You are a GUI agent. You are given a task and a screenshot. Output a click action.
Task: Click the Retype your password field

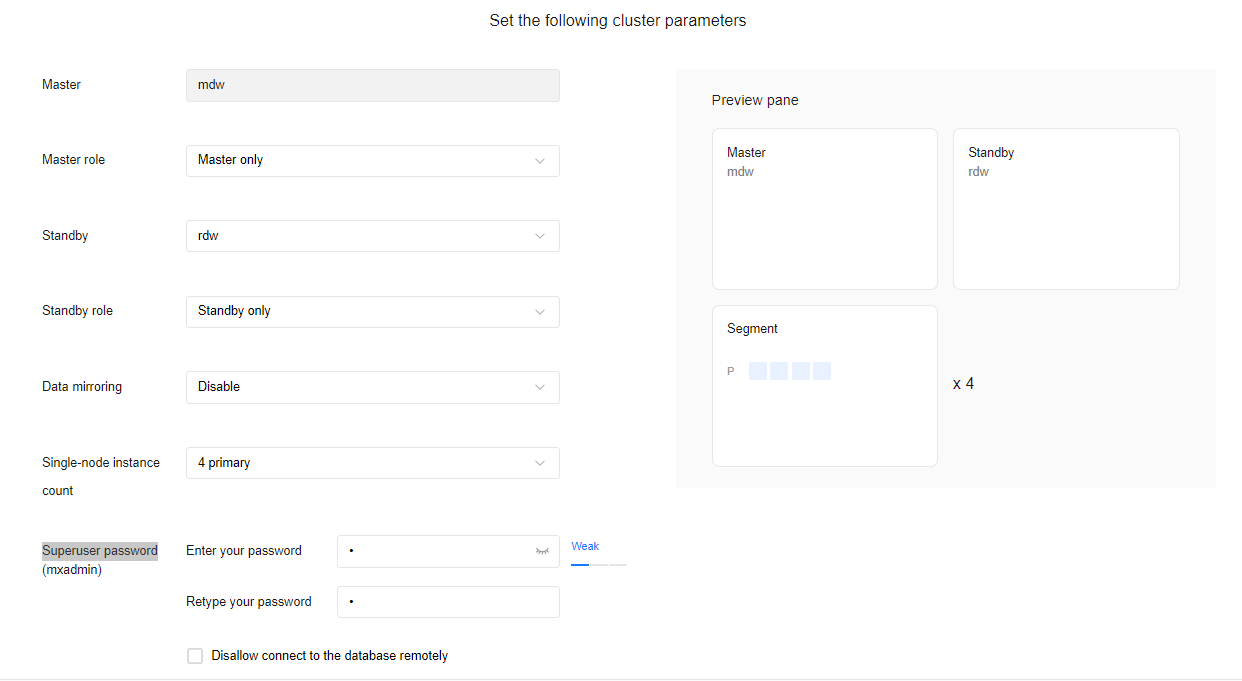pos(448,602)
